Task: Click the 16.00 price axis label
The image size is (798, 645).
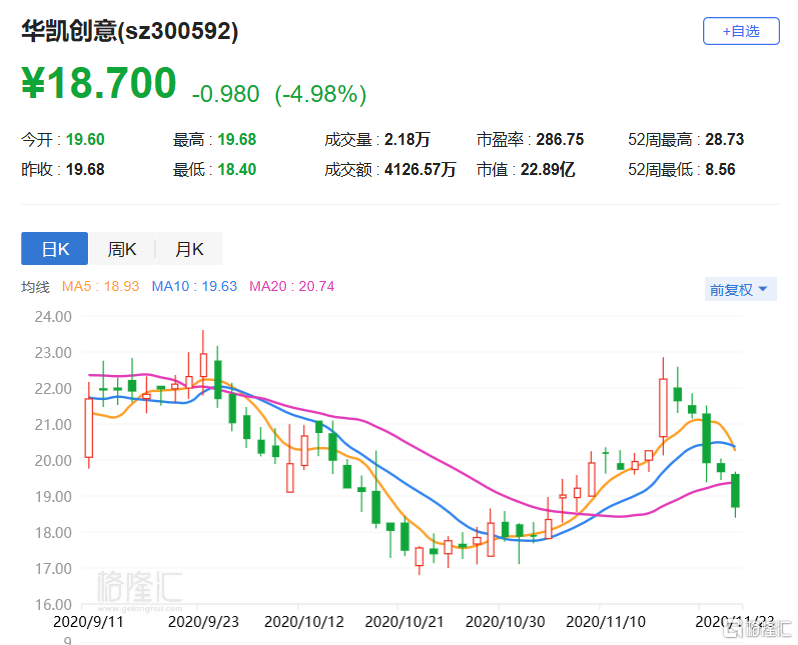Action: tap(53, 605)
